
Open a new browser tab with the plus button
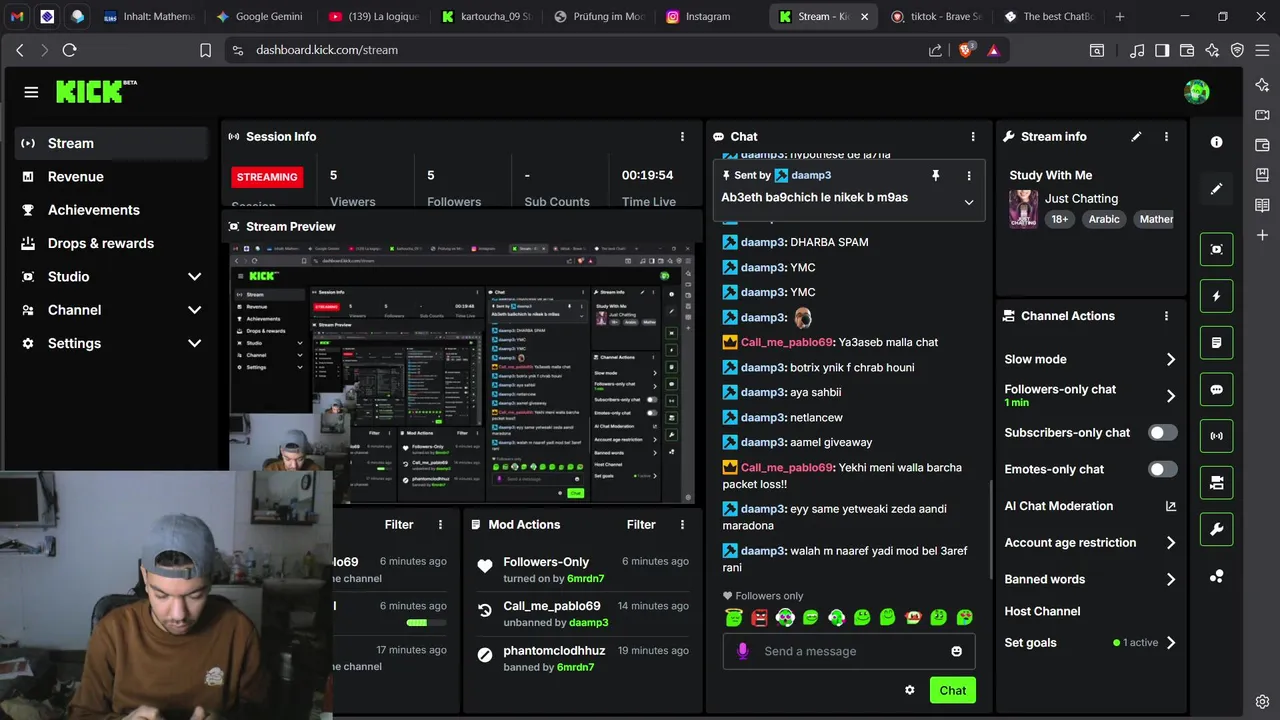1119,17
